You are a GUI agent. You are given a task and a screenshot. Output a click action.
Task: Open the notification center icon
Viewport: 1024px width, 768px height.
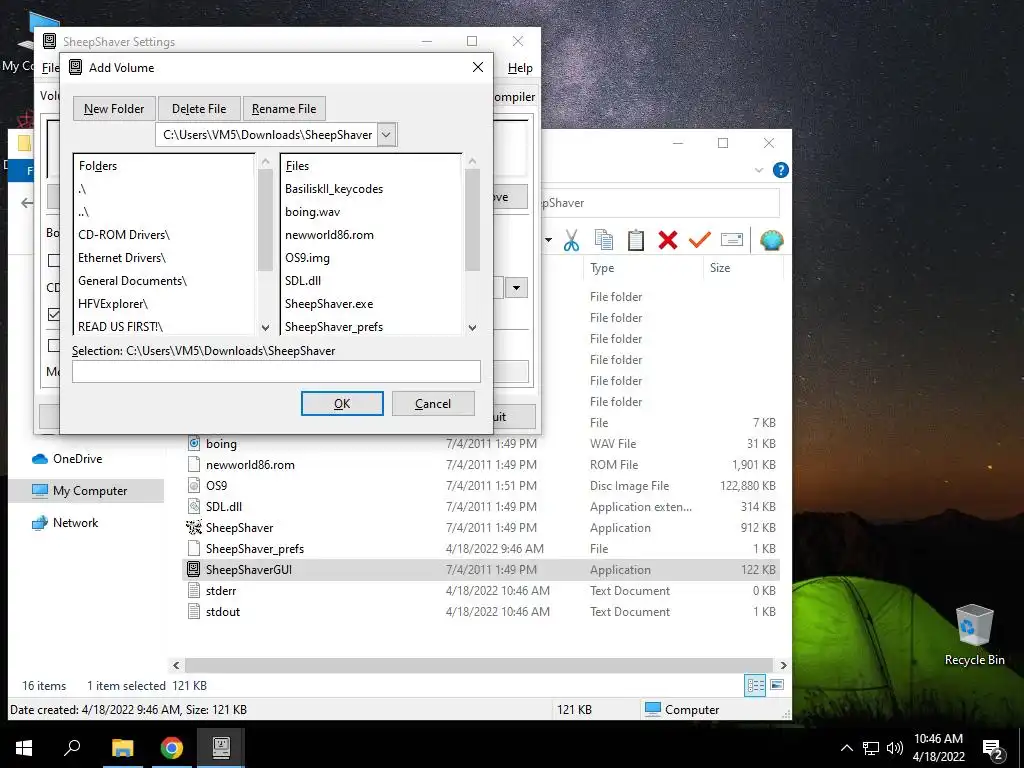(x=993, y=749)
